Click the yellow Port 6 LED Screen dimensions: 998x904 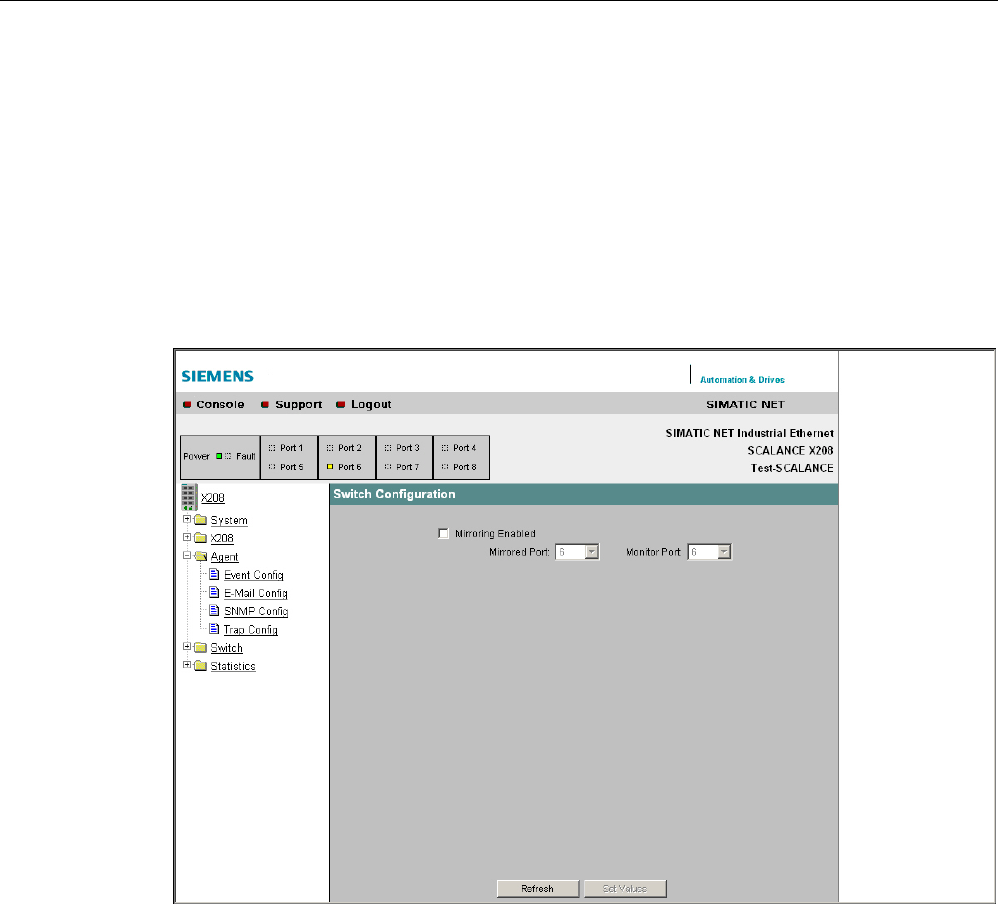click(x=330, y=467)
